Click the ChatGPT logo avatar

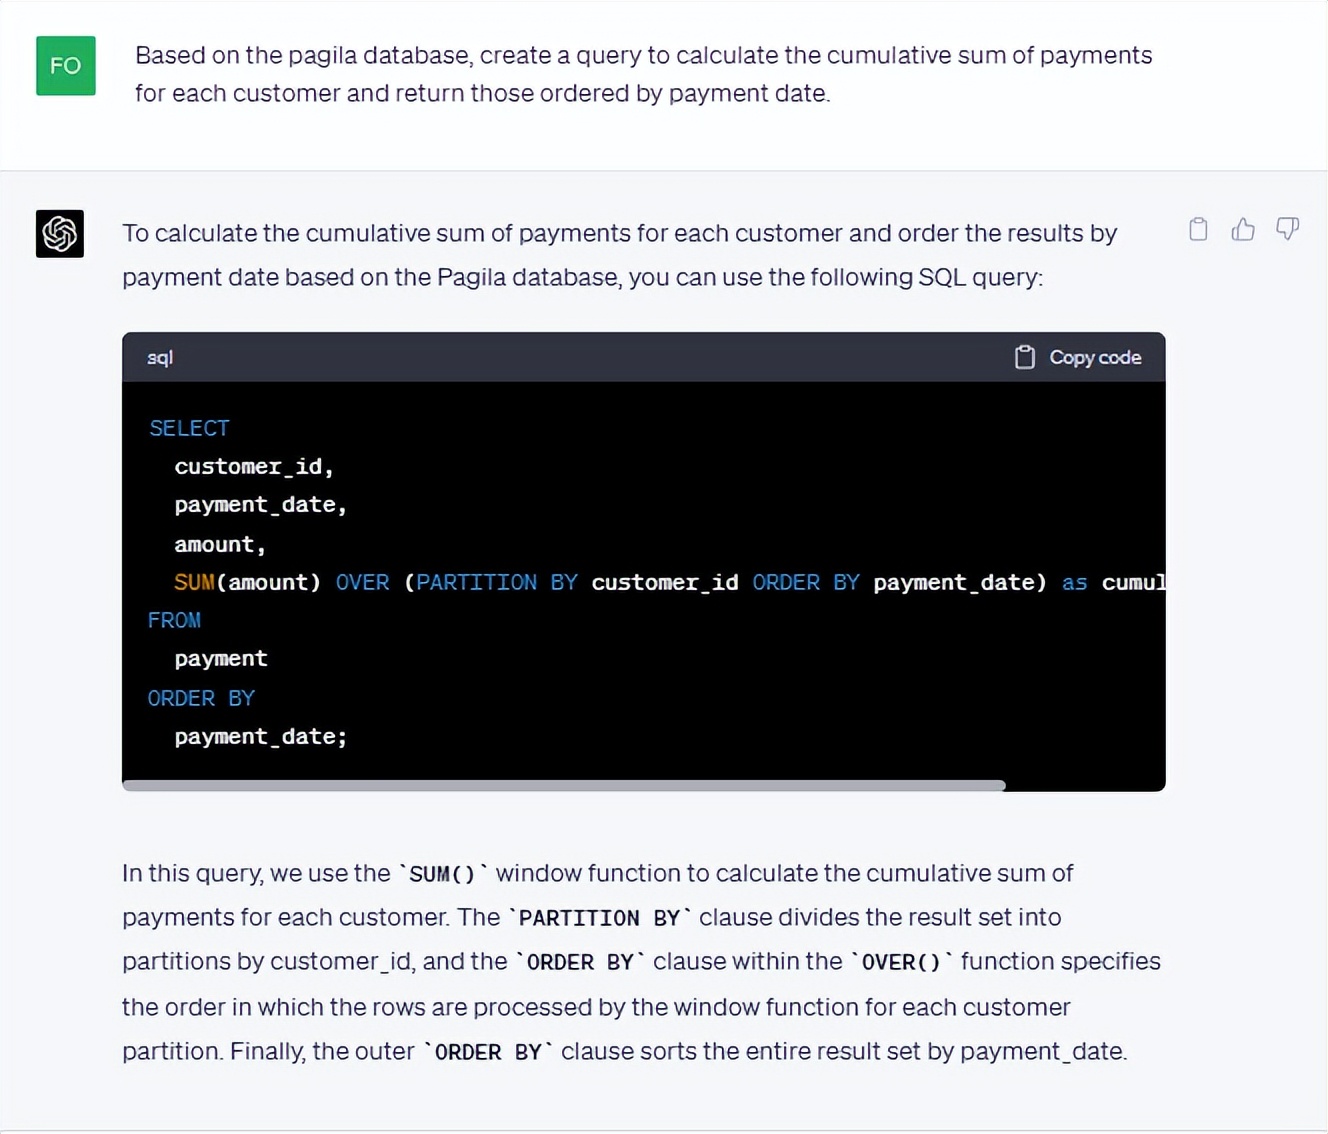click(x=60, y=233)
